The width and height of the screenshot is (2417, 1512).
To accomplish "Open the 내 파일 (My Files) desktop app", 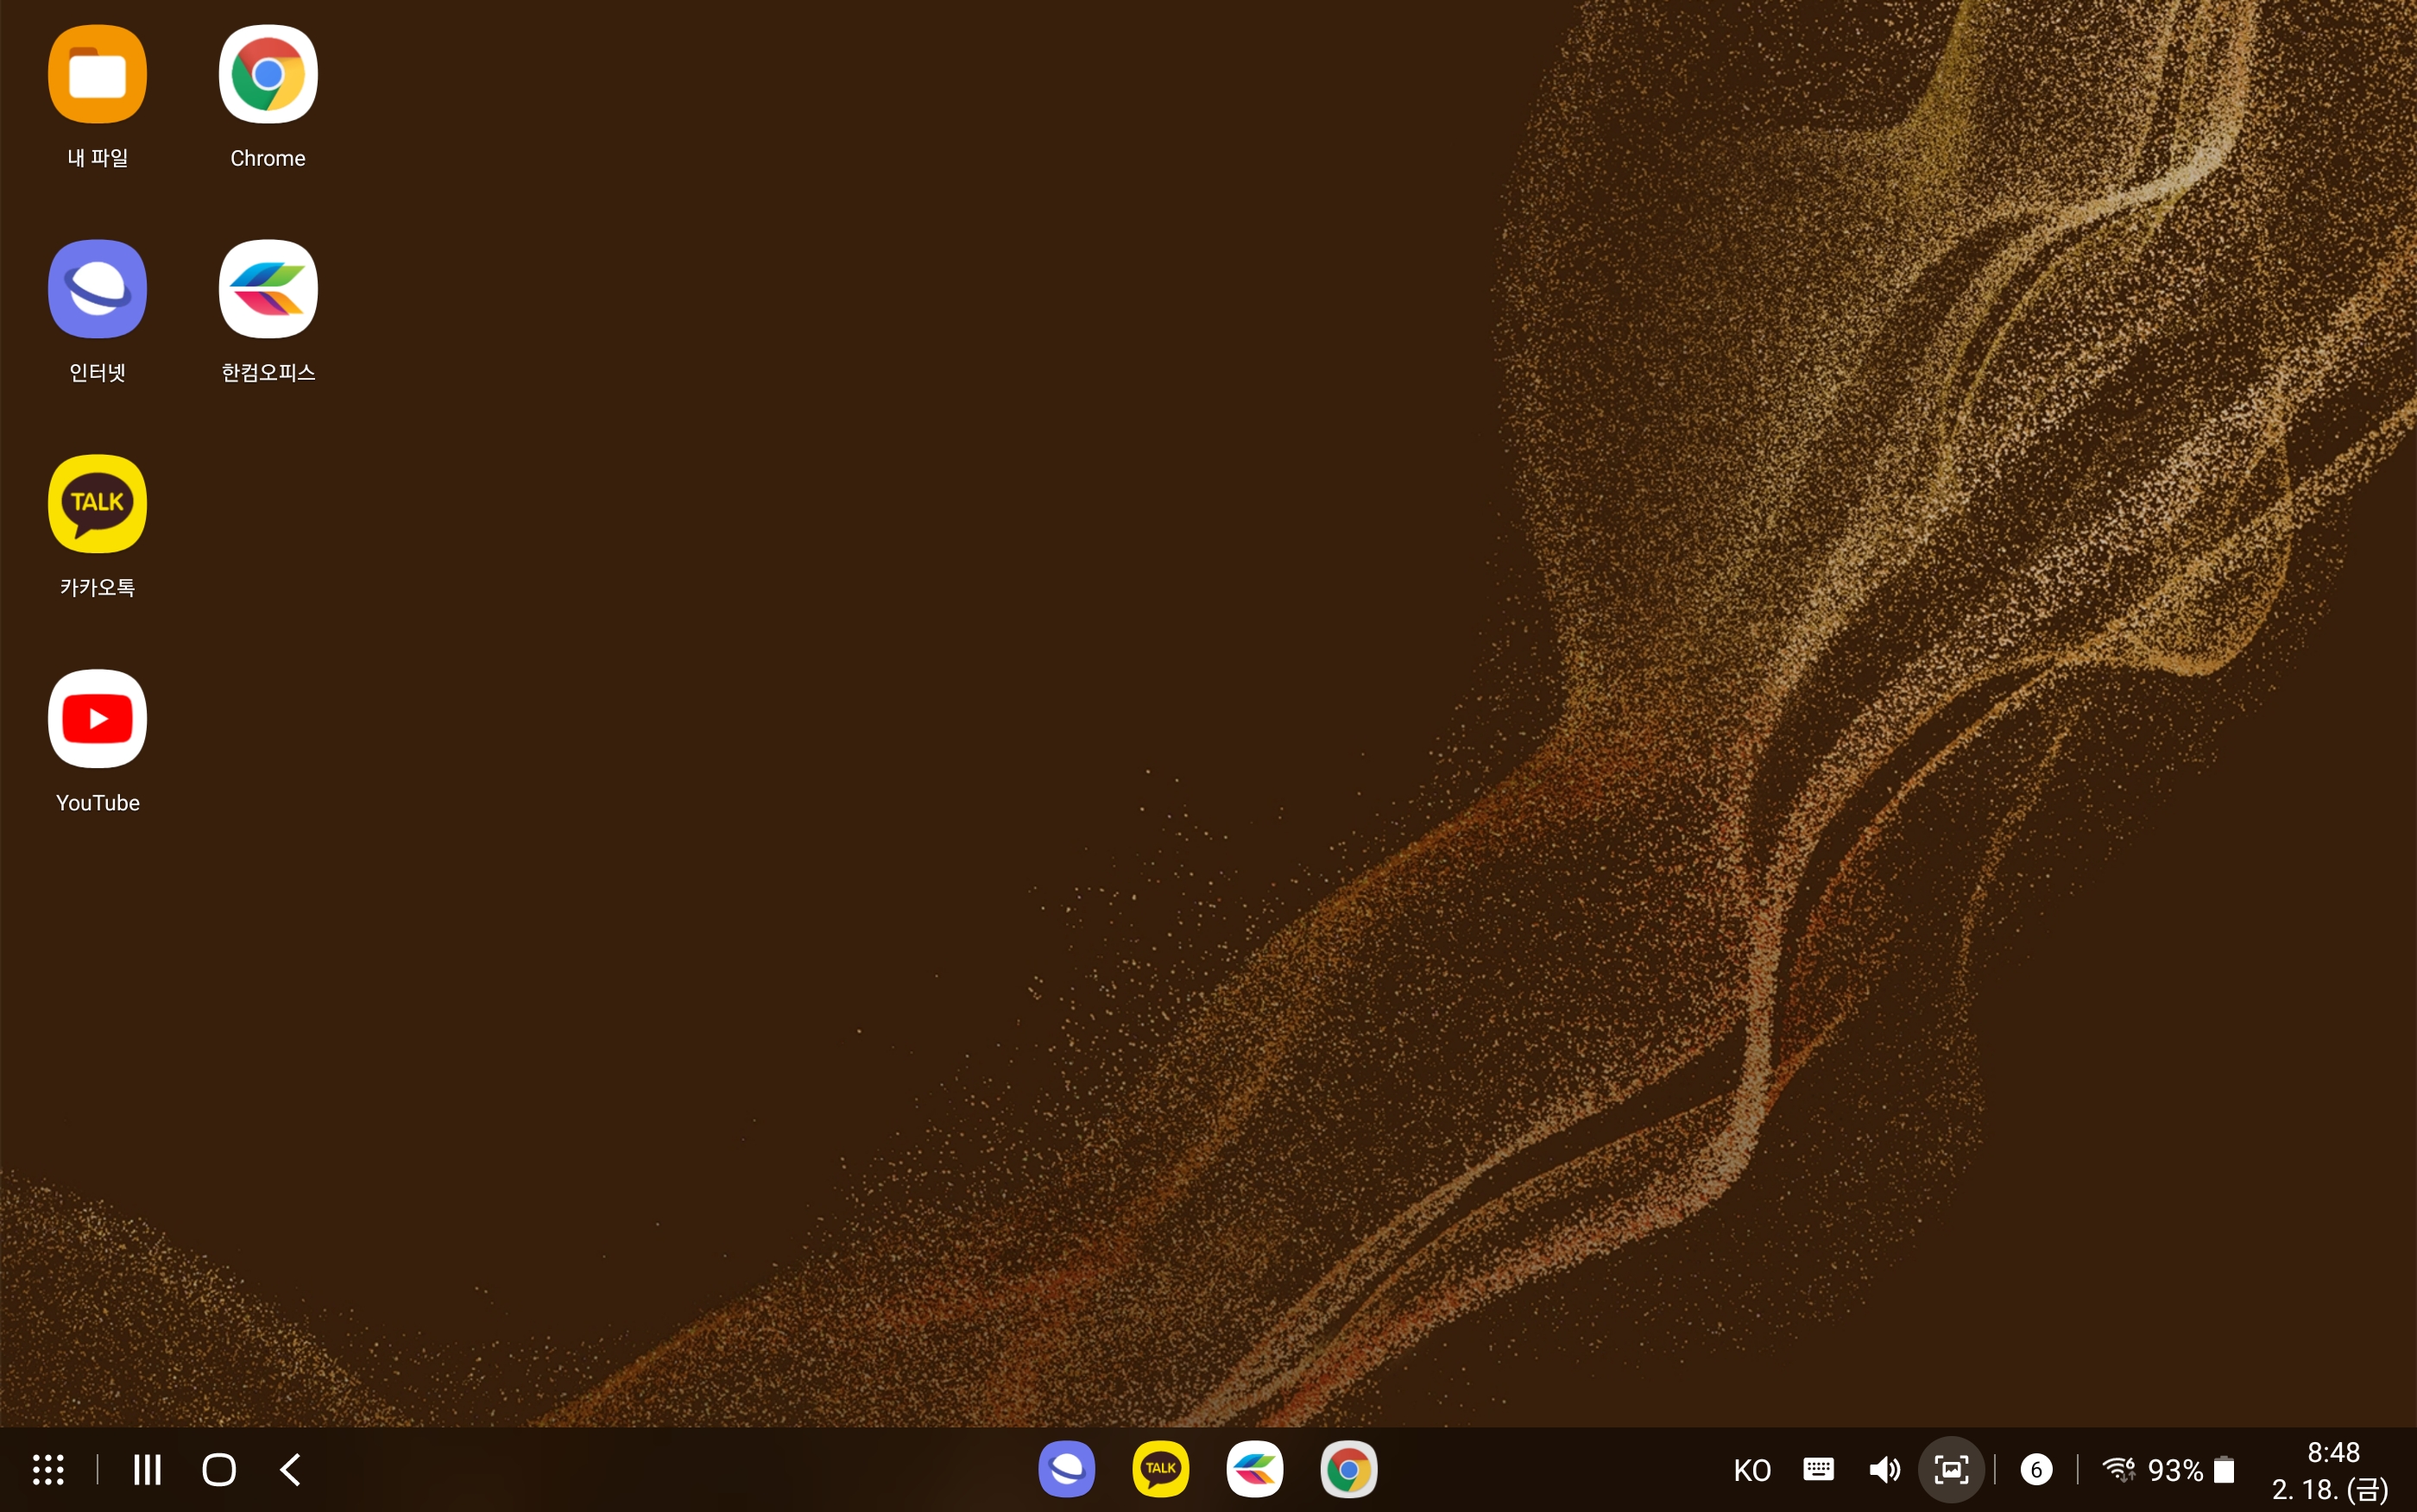I will tap(97, 75).
